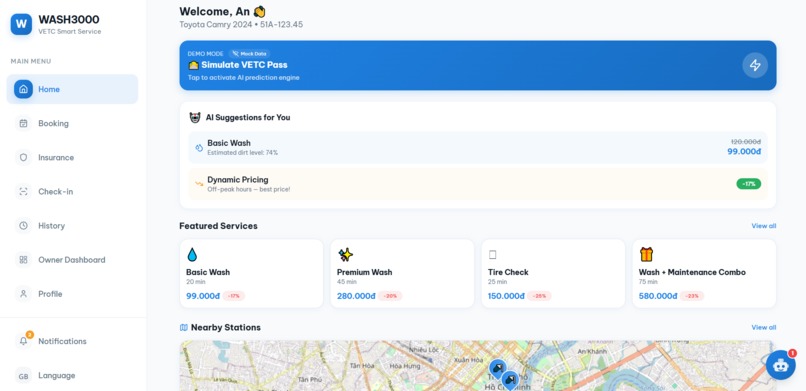Select History in main menu
Viewport: 806px width, 391px height.
(72, 226)
